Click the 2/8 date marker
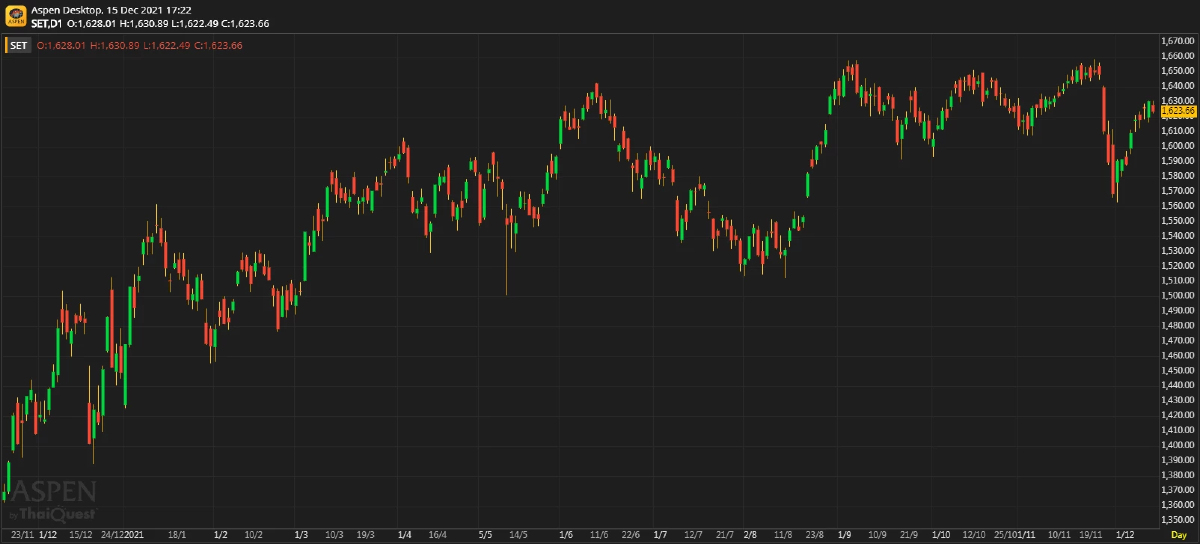The image size is (1200, 544). 750,536
